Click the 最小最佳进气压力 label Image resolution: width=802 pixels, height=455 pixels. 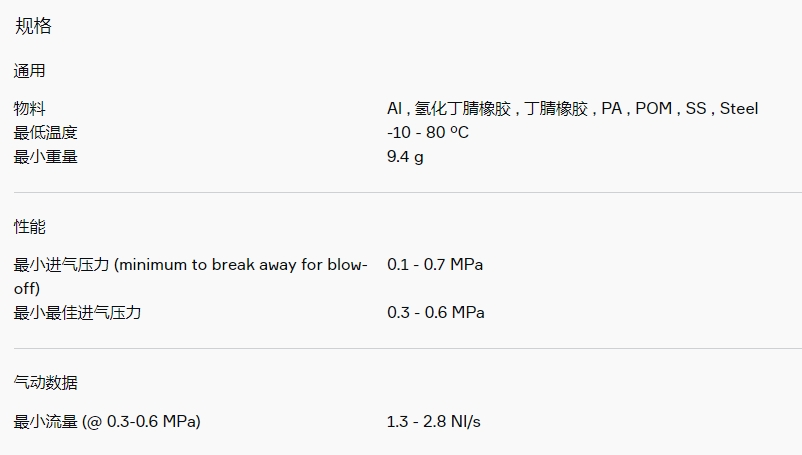pyautogui.click(x=77, y=312)
